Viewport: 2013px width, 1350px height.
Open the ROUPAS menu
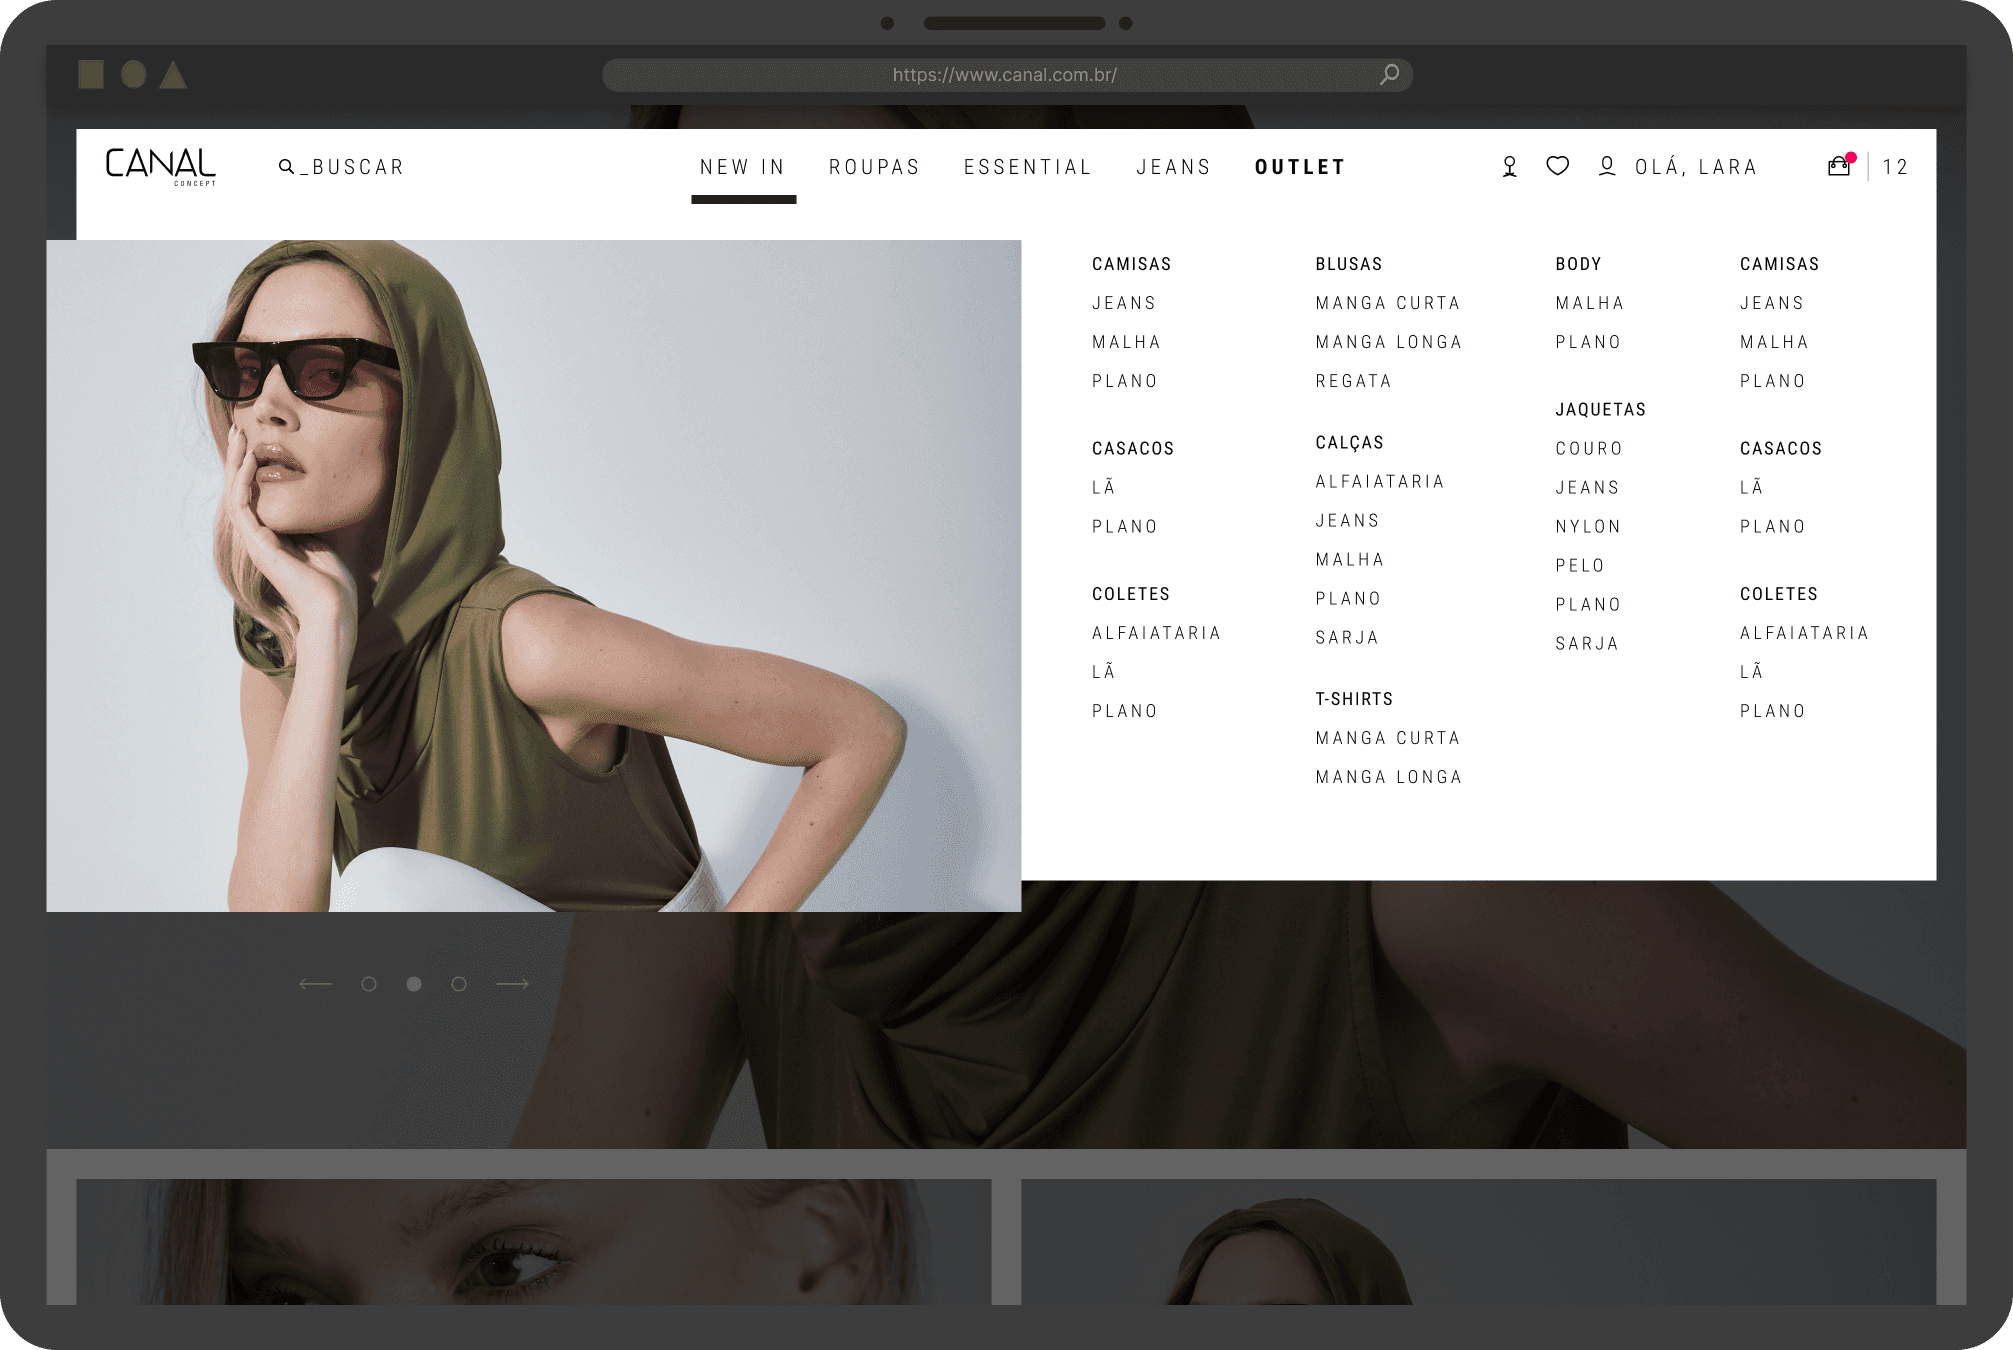coord(874,167)
